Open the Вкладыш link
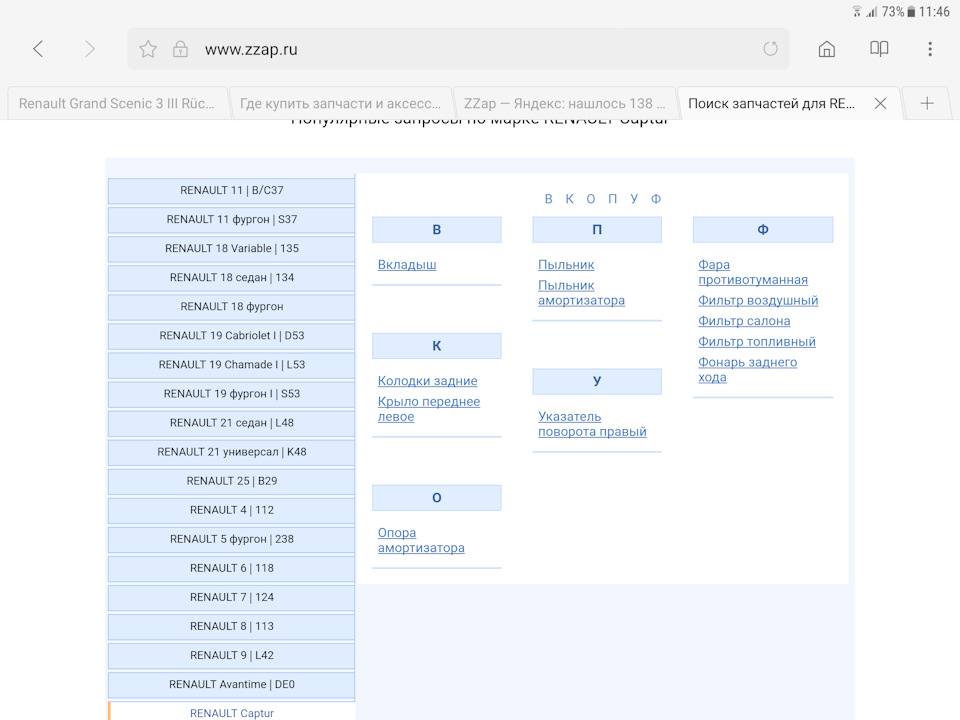960x720 pixels. coord(407,265)
